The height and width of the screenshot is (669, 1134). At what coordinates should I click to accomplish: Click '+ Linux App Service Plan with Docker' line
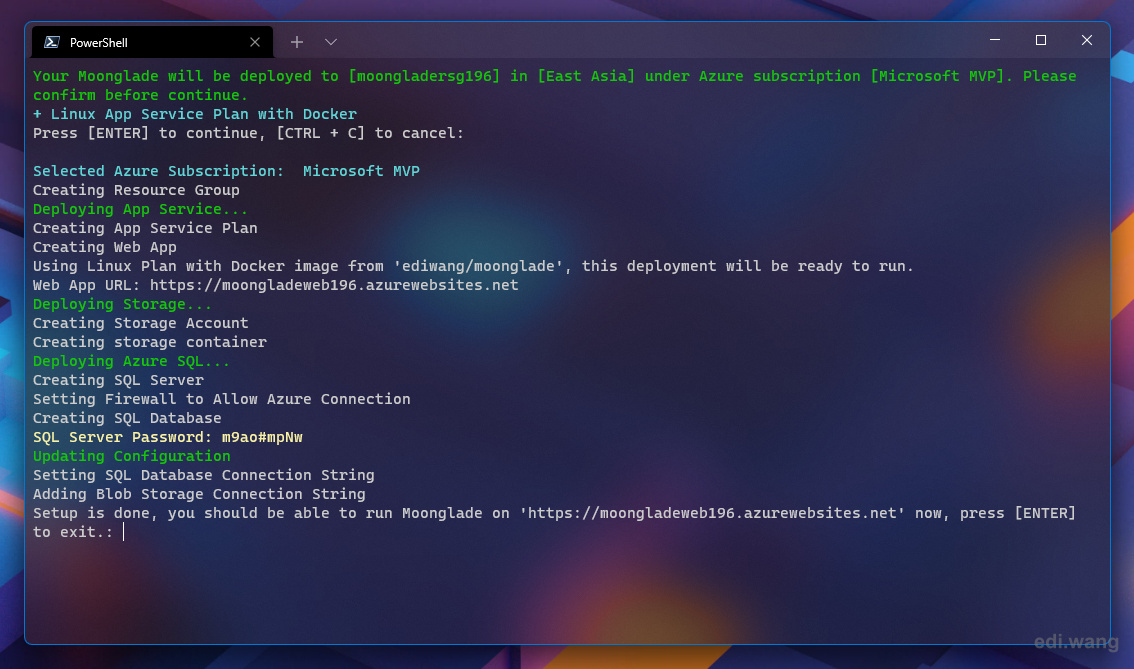[x=195, y=114]
